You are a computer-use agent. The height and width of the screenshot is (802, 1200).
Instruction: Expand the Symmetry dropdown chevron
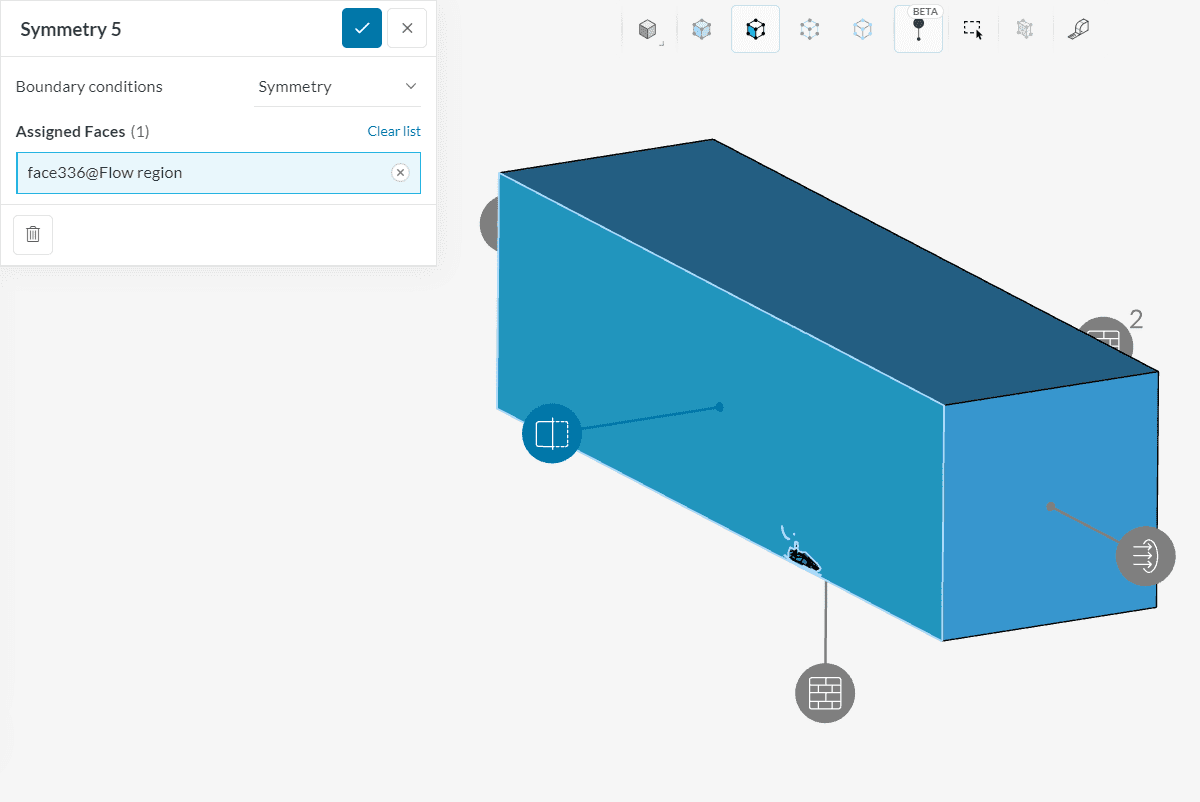pos(411,87)
